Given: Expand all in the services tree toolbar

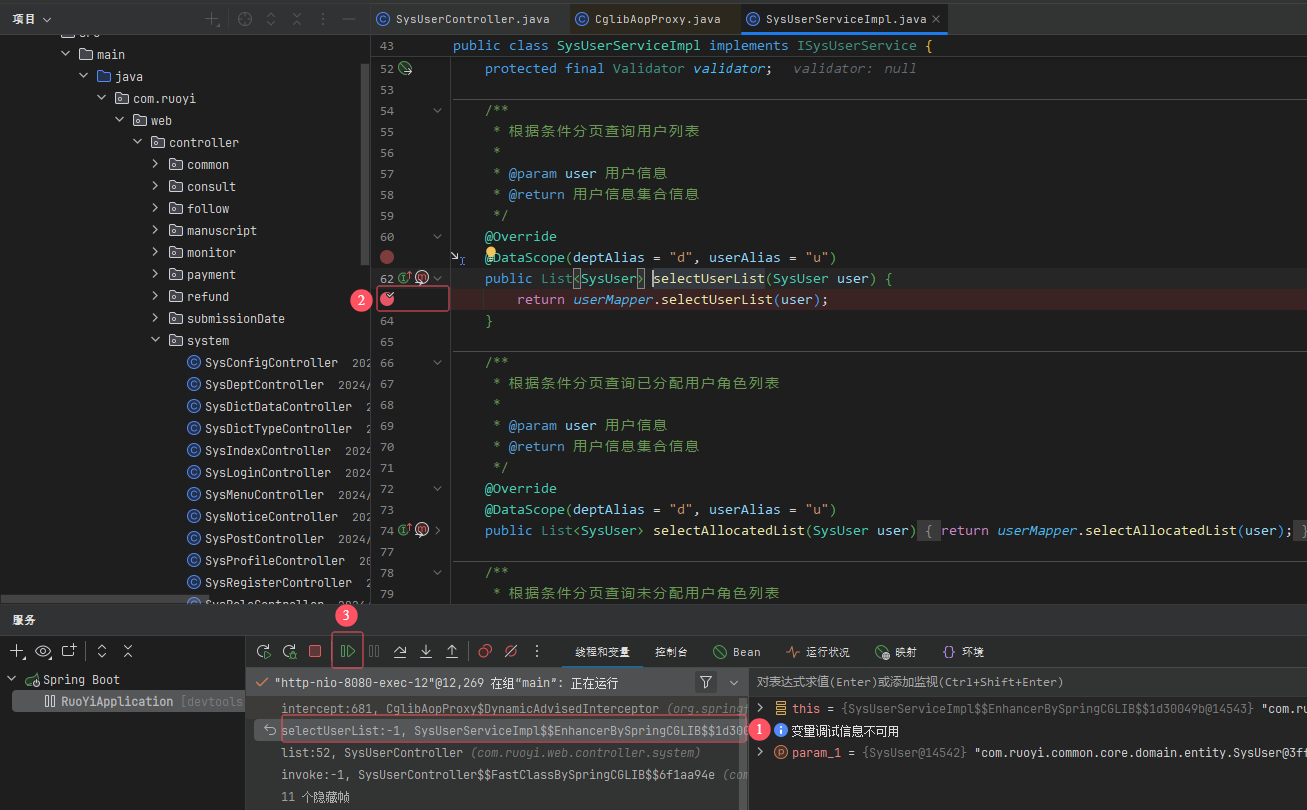Looking at the screenshot, I should 102,651.
